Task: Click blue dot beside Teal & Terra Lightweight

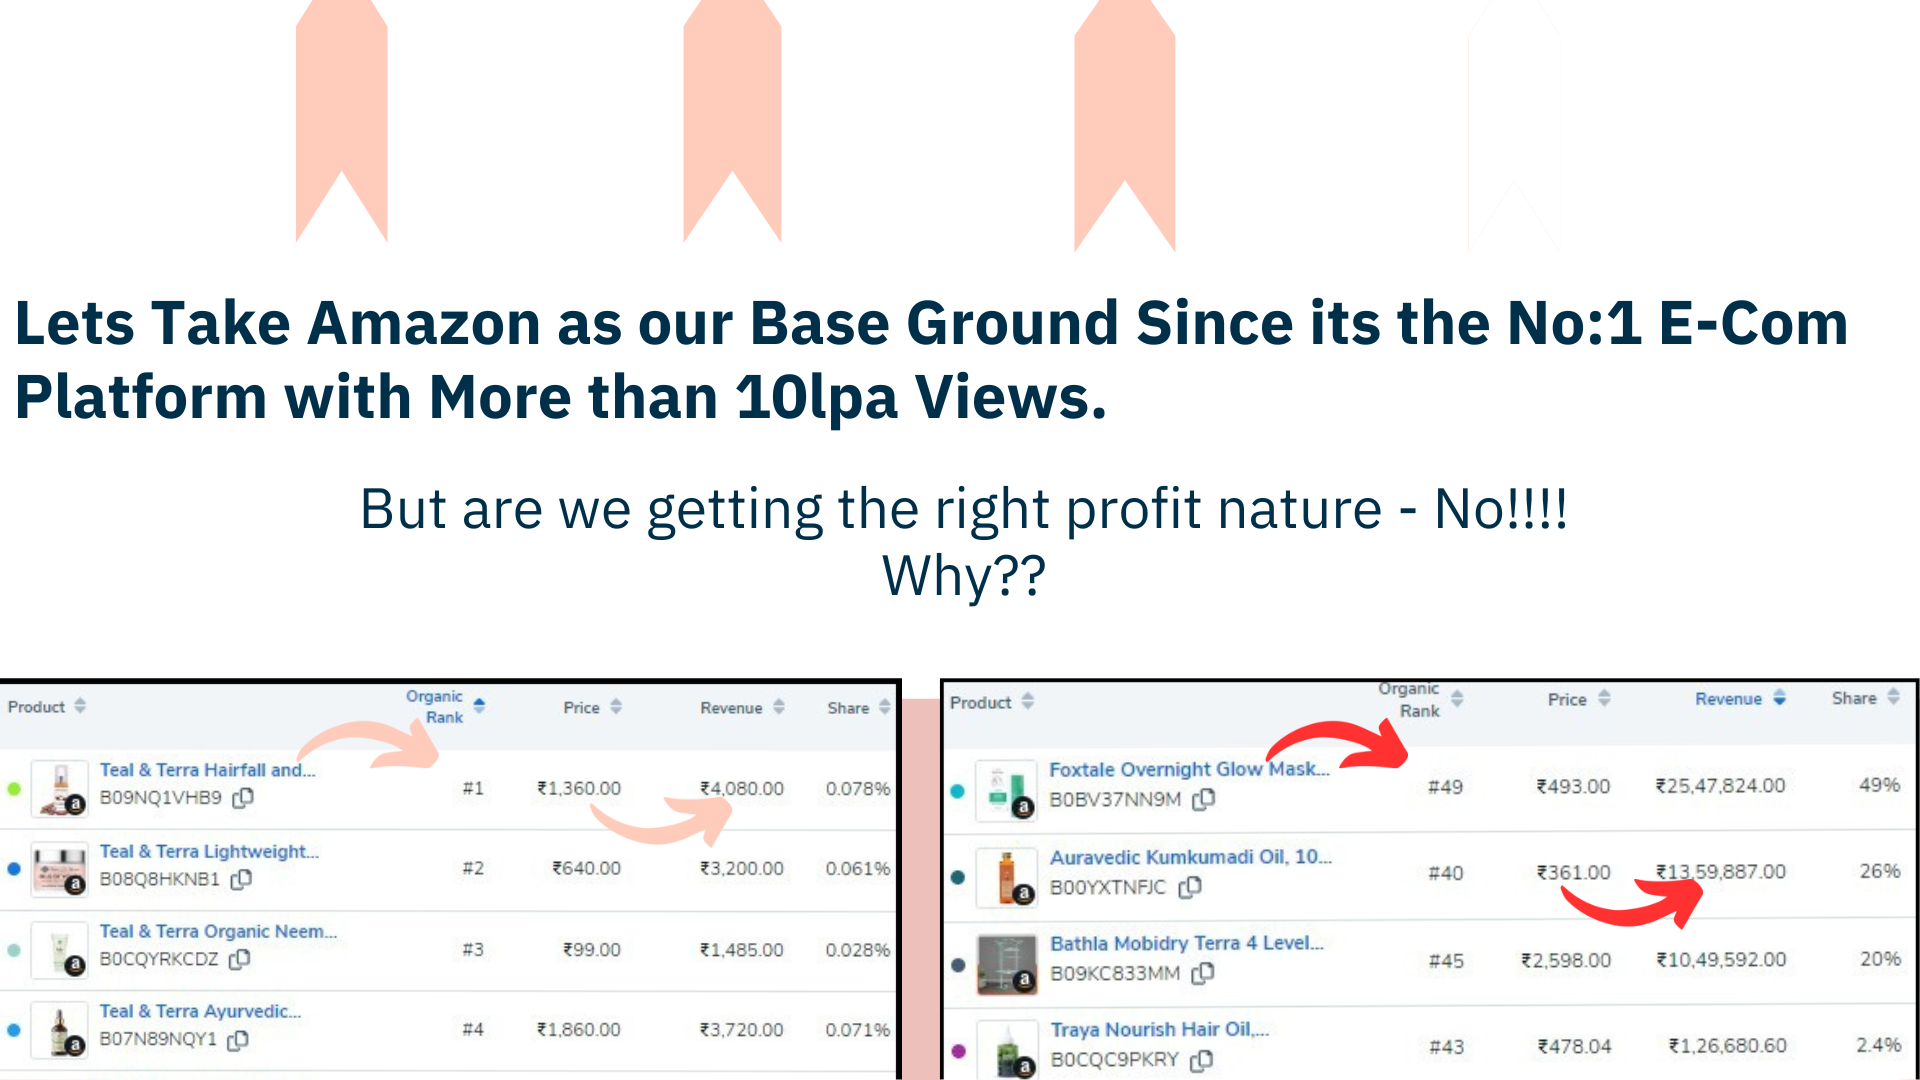Action: click(x=14, y=869)
